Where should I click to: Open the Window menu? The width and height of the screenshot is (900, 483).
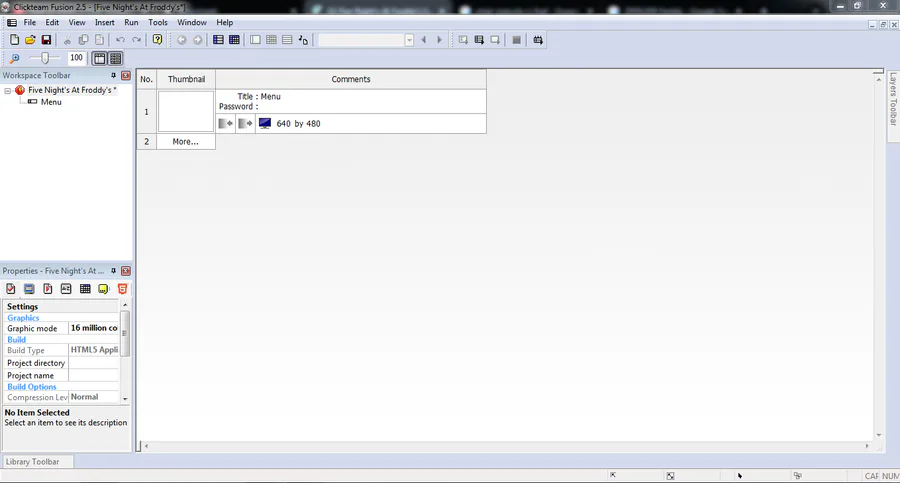[x=192, y=22]
